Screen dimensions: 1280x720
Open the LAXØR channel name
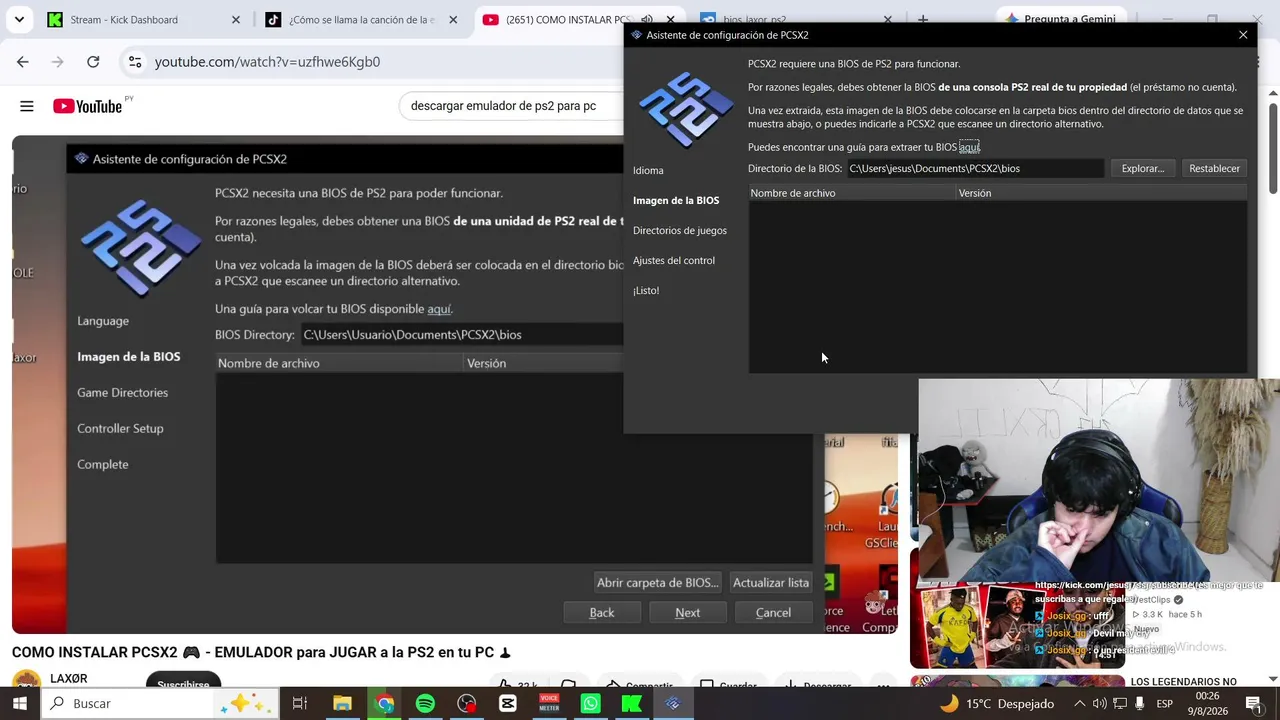pos(69,679)
